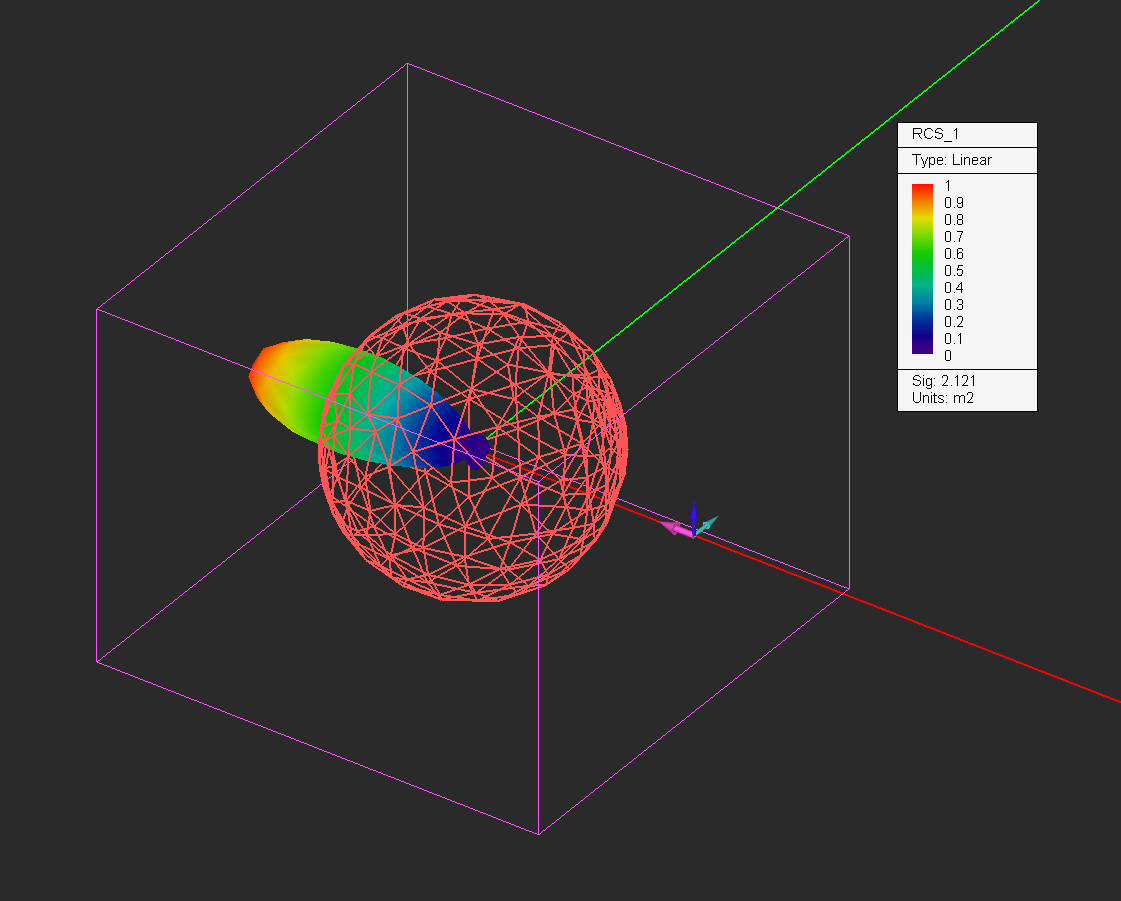Click the 0.5 value label in the legend
1121x901 pixels.
tap(954, 271)
